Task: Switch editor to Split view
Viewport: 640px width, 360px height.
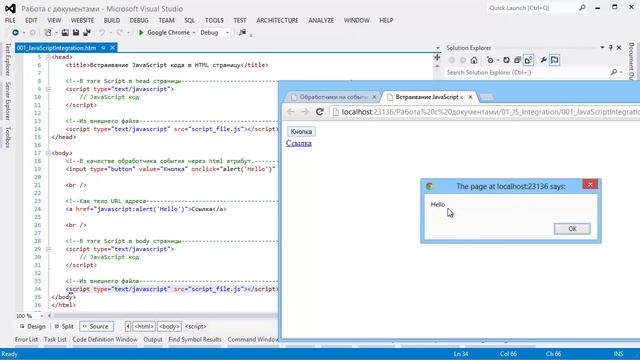Action: (64, 327)
